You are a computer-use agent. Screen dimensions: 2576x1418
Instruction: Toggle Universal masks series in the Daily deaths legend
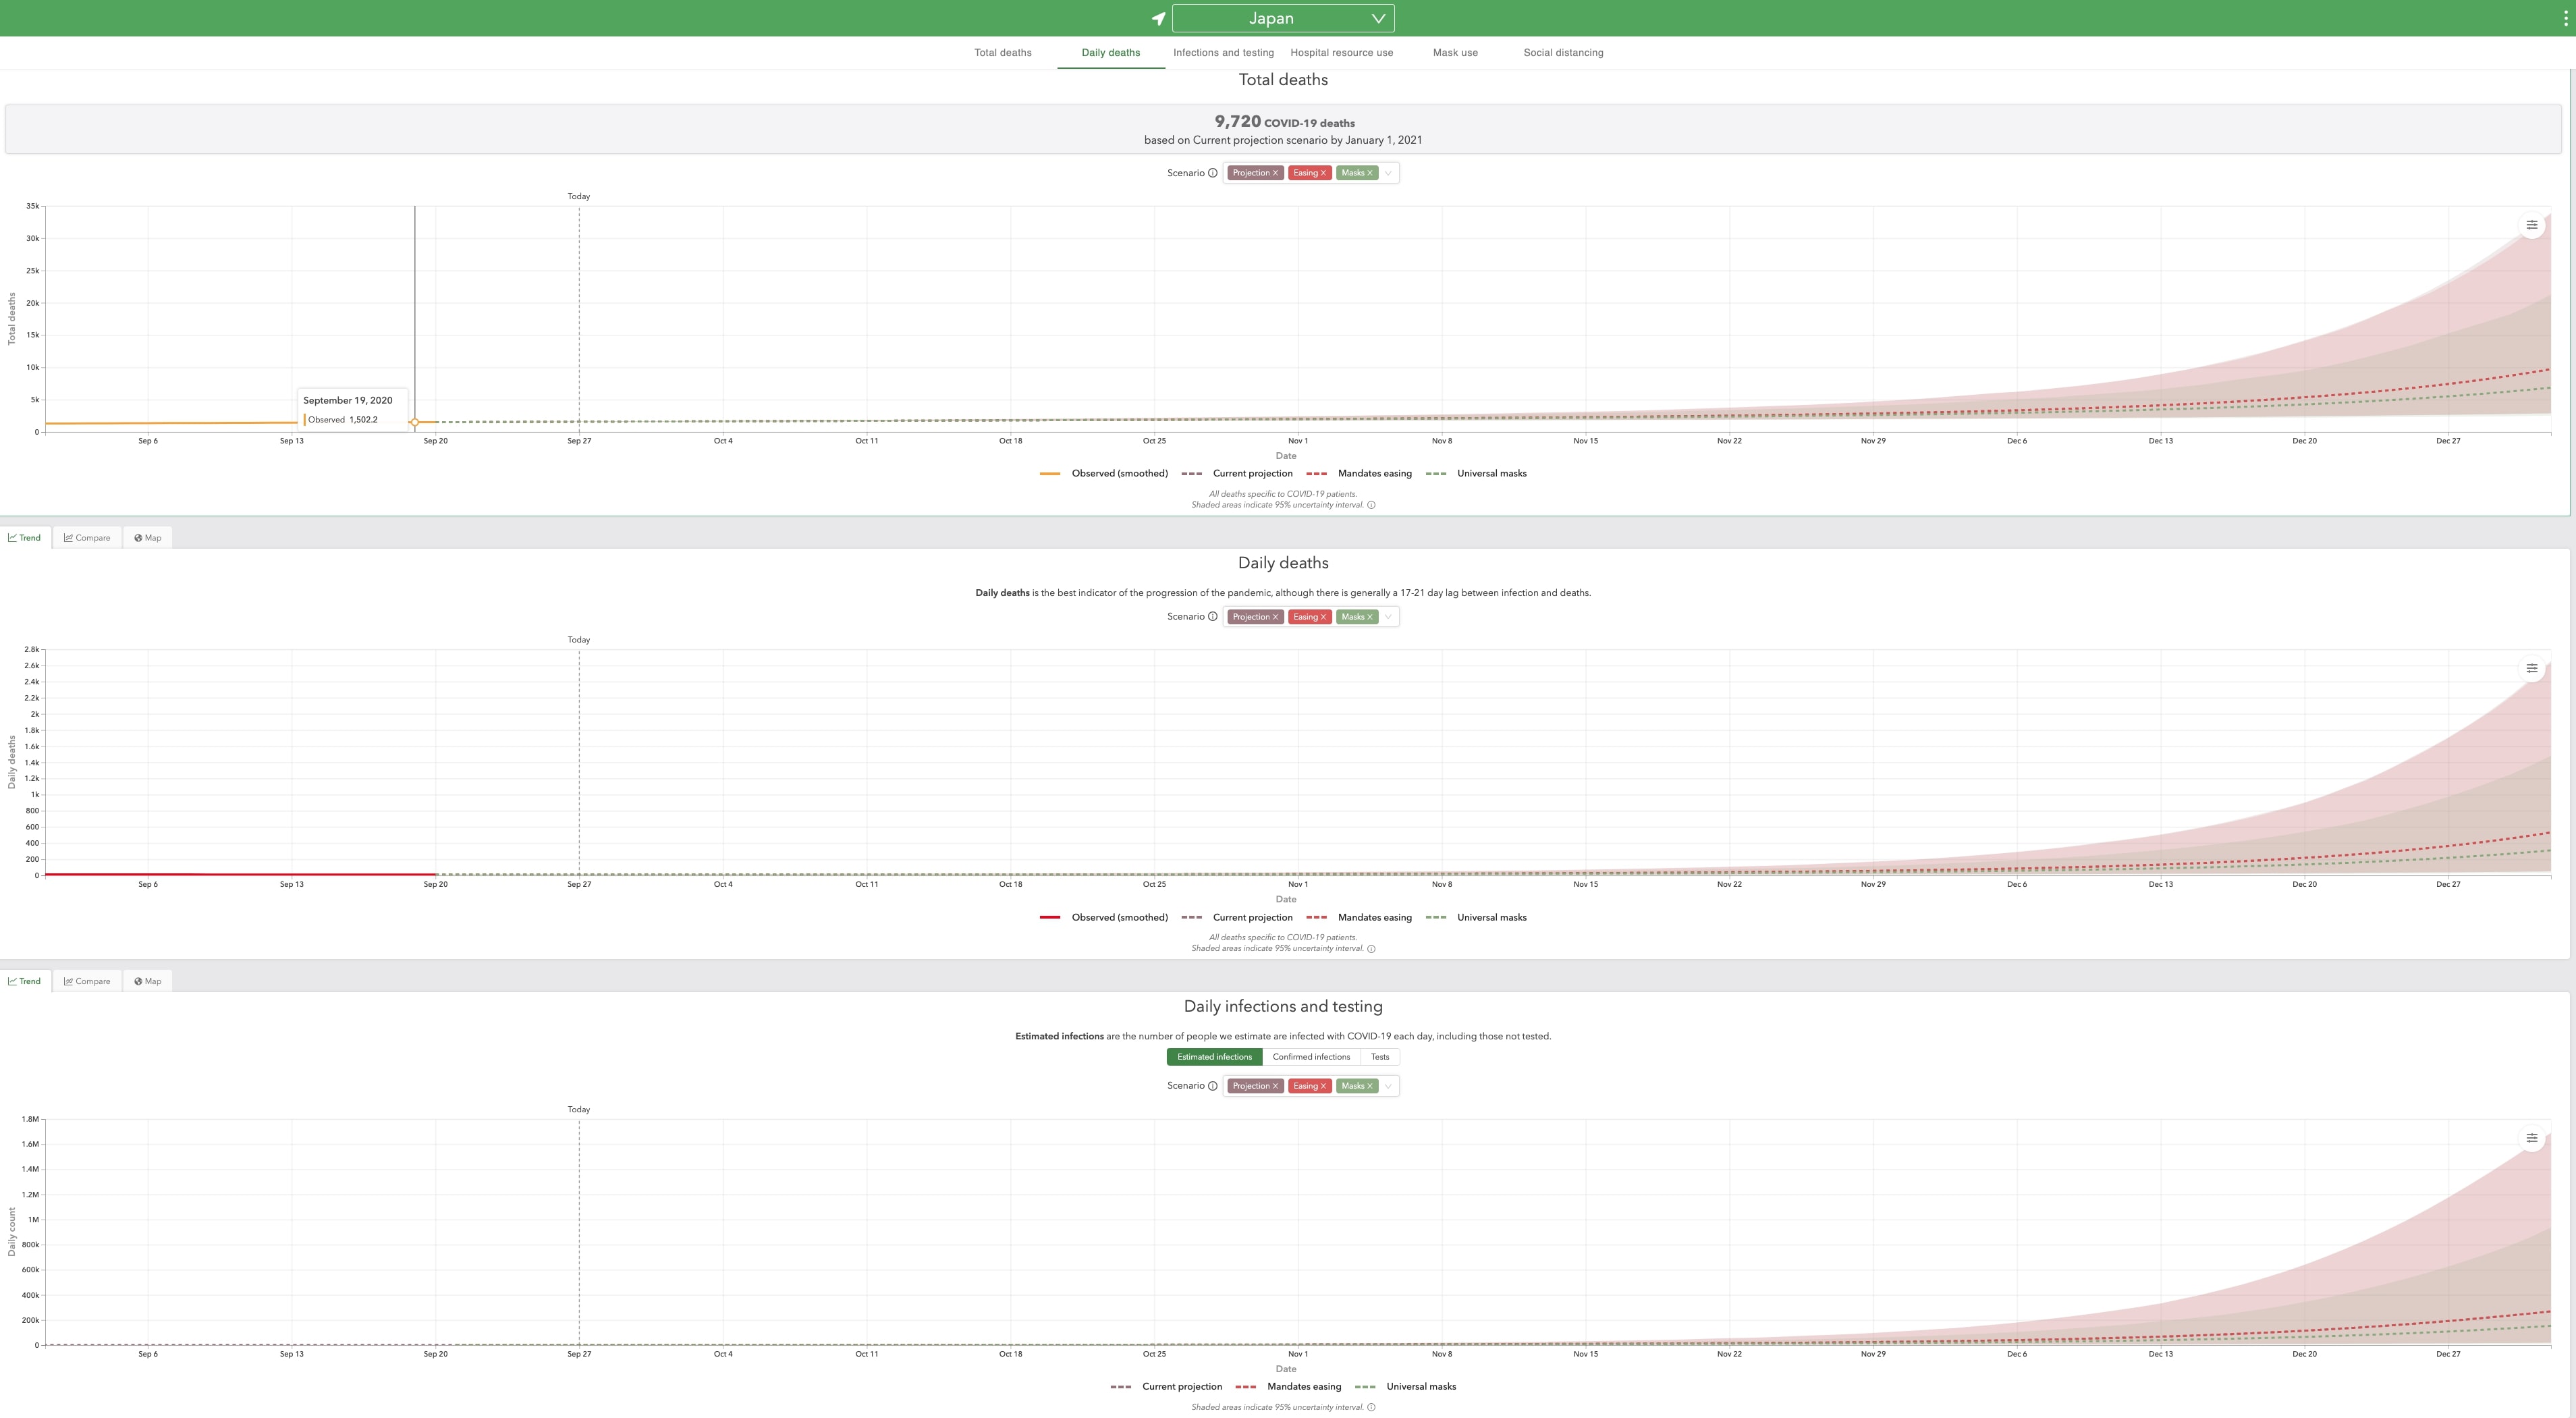click(1476, 917)
